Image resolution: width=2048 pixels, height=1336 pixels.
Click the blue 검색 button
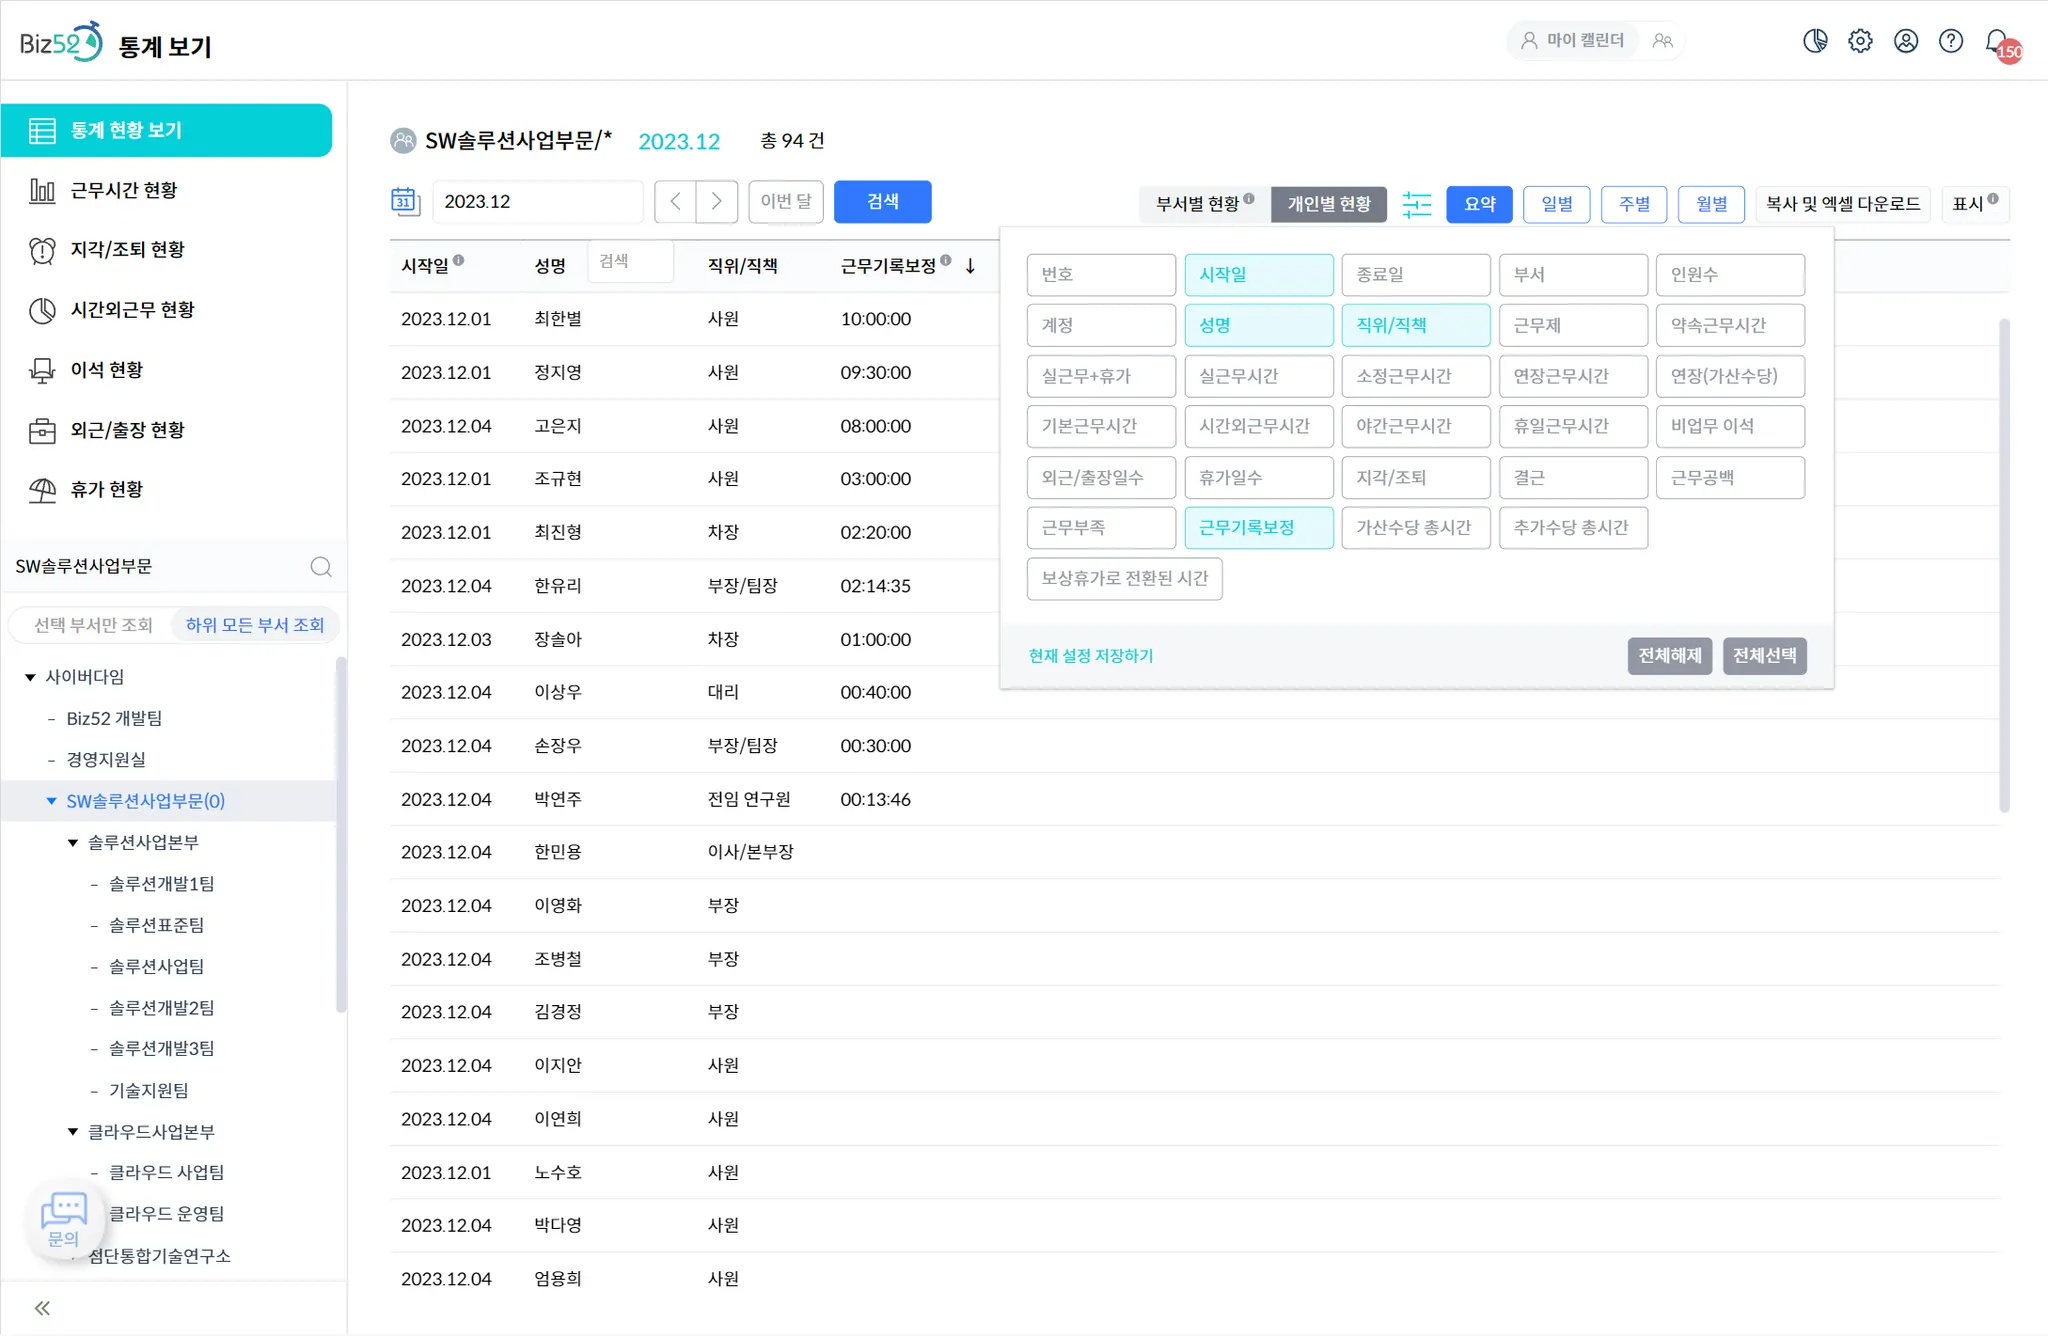pyautogui.click(x=882, y=202)
